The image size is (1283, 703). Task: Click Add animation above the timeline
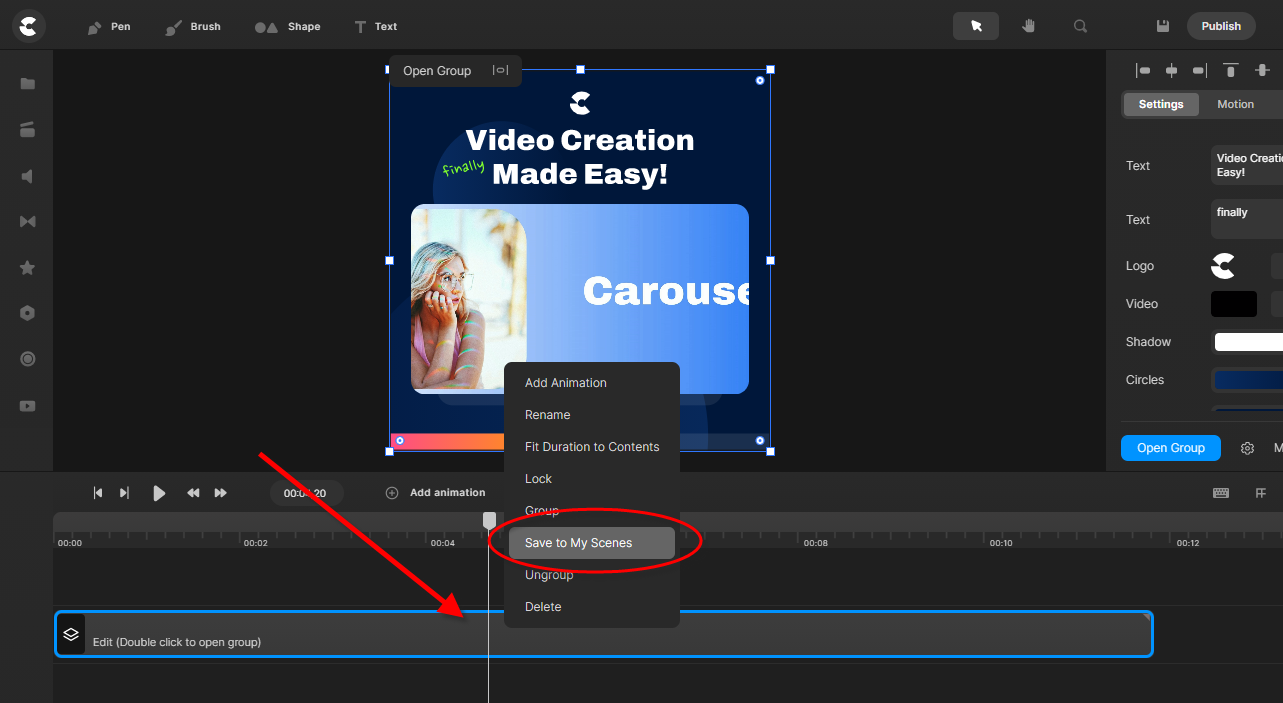click(436, 493)
